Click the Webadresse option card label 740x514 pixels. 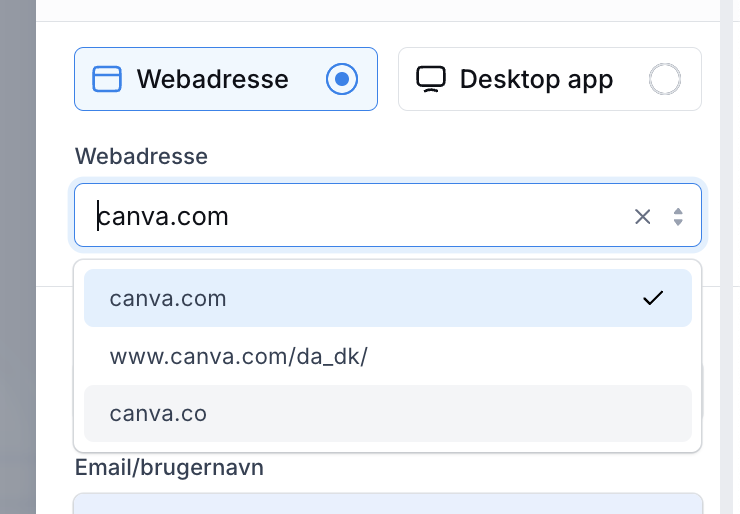click(x=212, y=79)
